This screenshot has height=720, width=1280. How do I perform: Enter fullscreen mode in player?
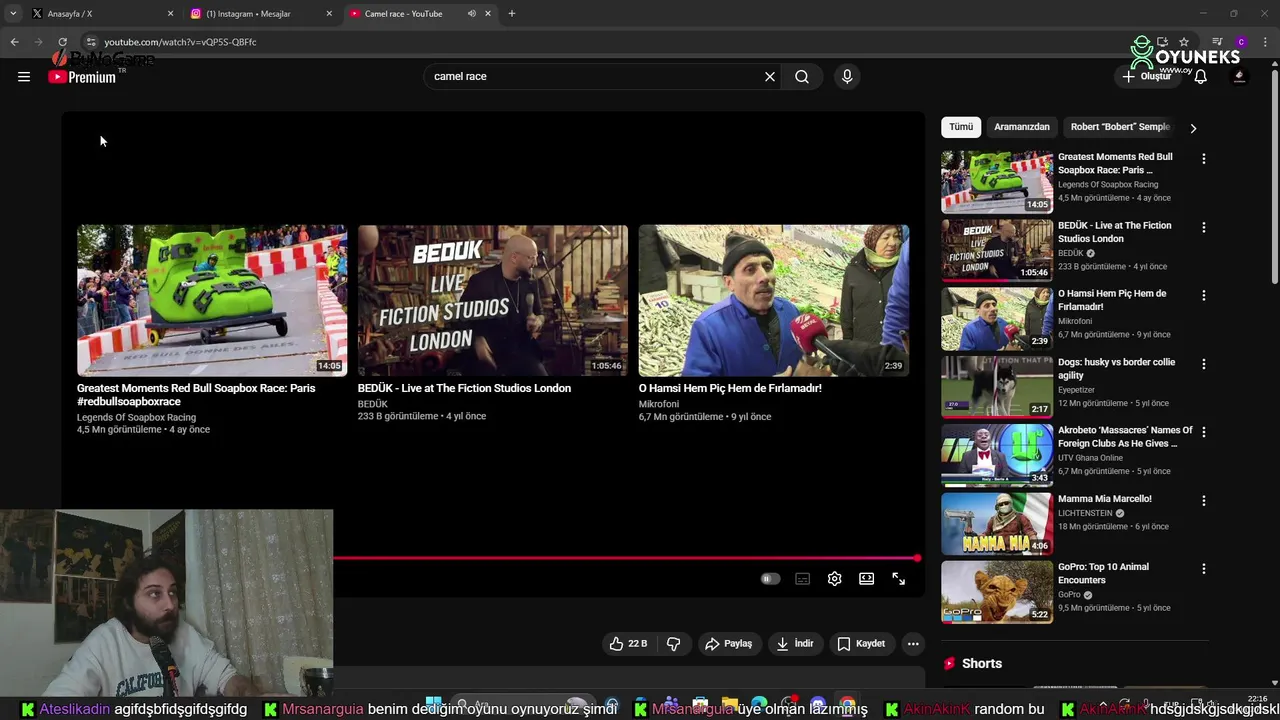[x=899, y=579]
